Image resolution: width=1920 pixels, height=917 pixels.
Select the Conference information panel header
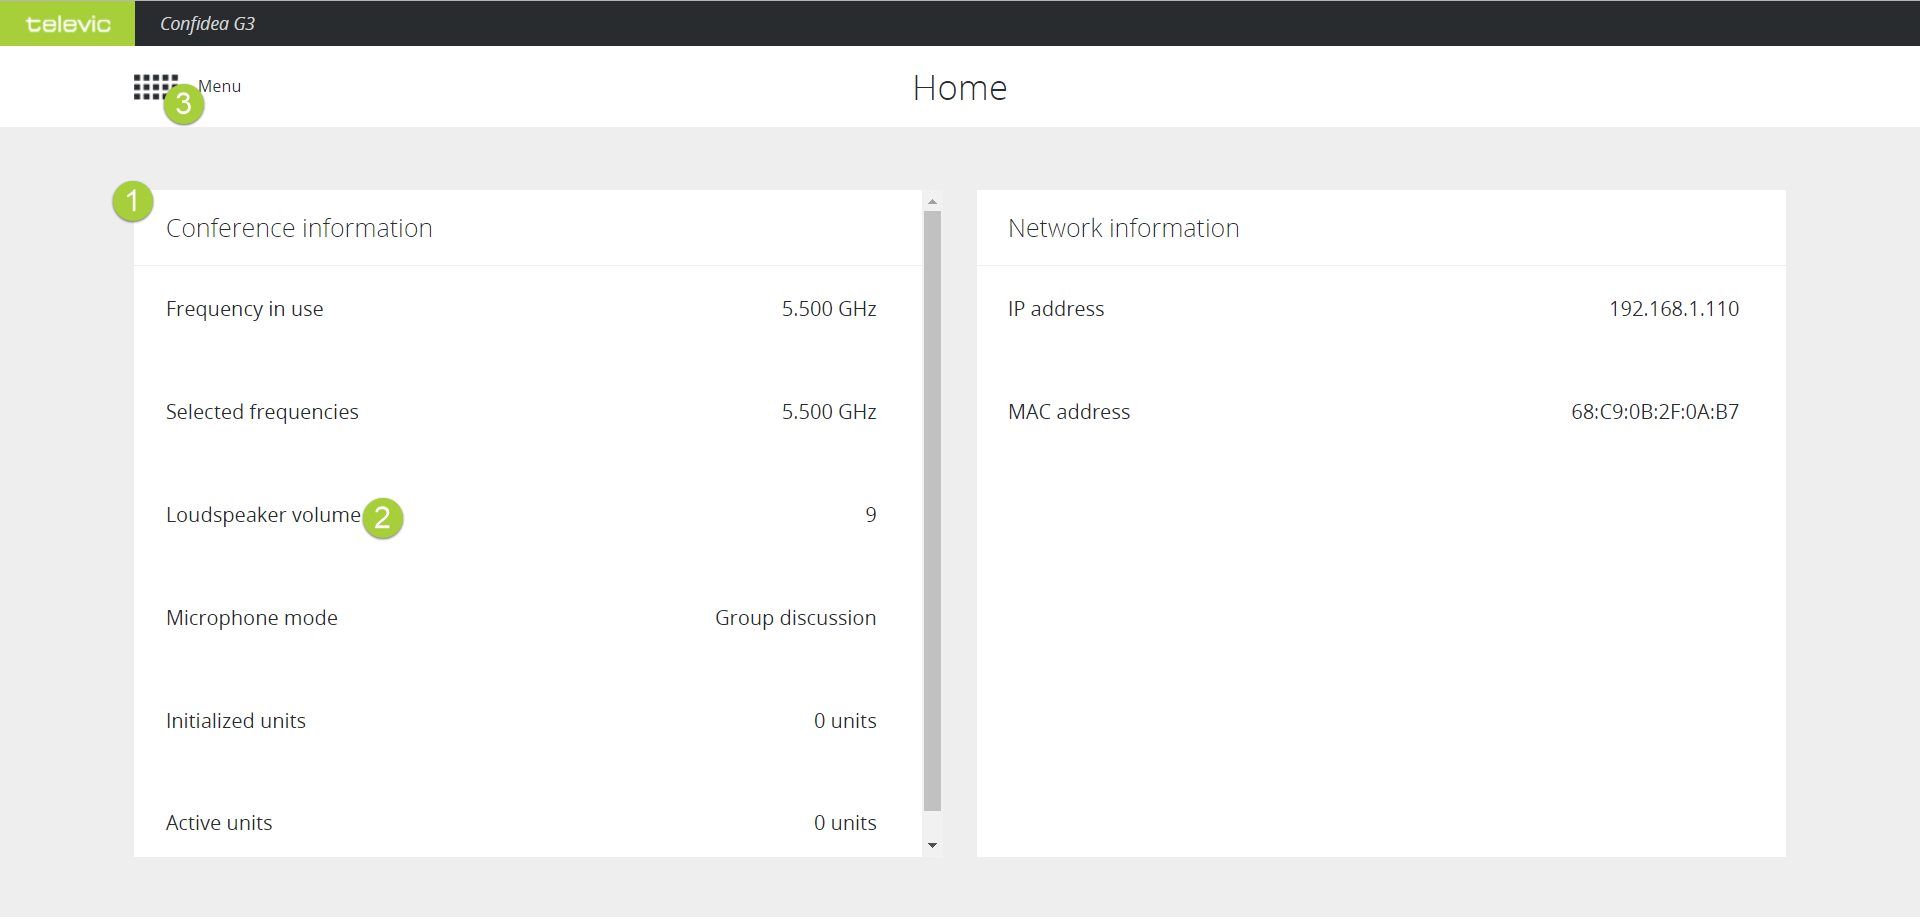(x=299, y=228)
